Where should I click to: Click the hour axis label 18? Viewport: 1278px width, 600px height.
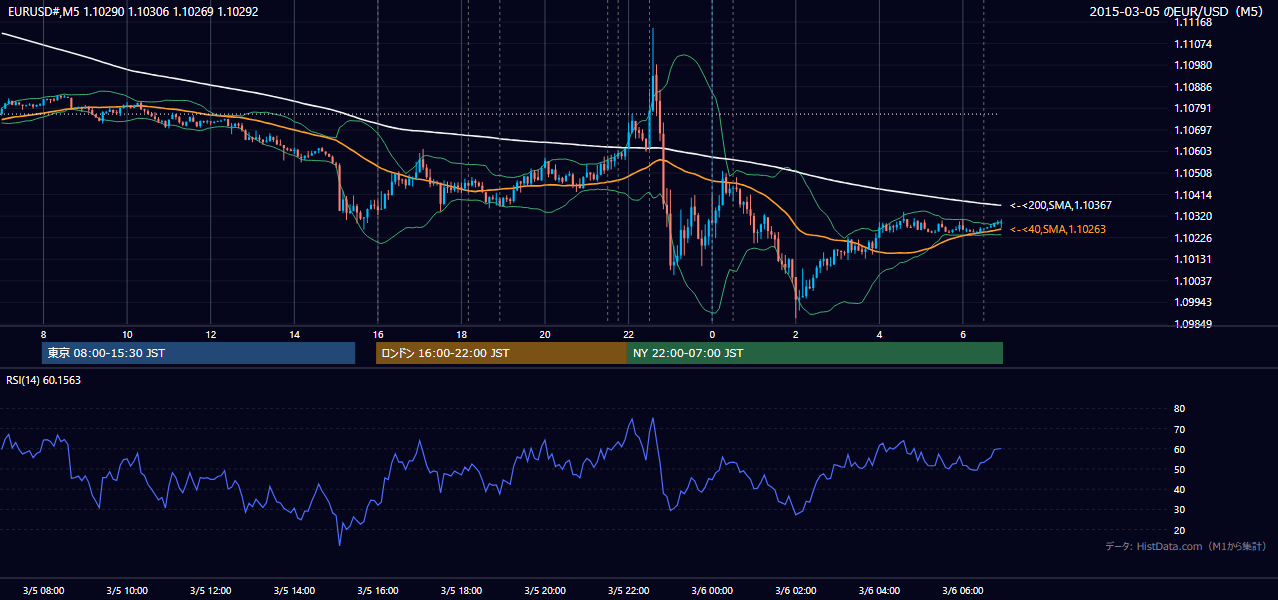(461, 334)
